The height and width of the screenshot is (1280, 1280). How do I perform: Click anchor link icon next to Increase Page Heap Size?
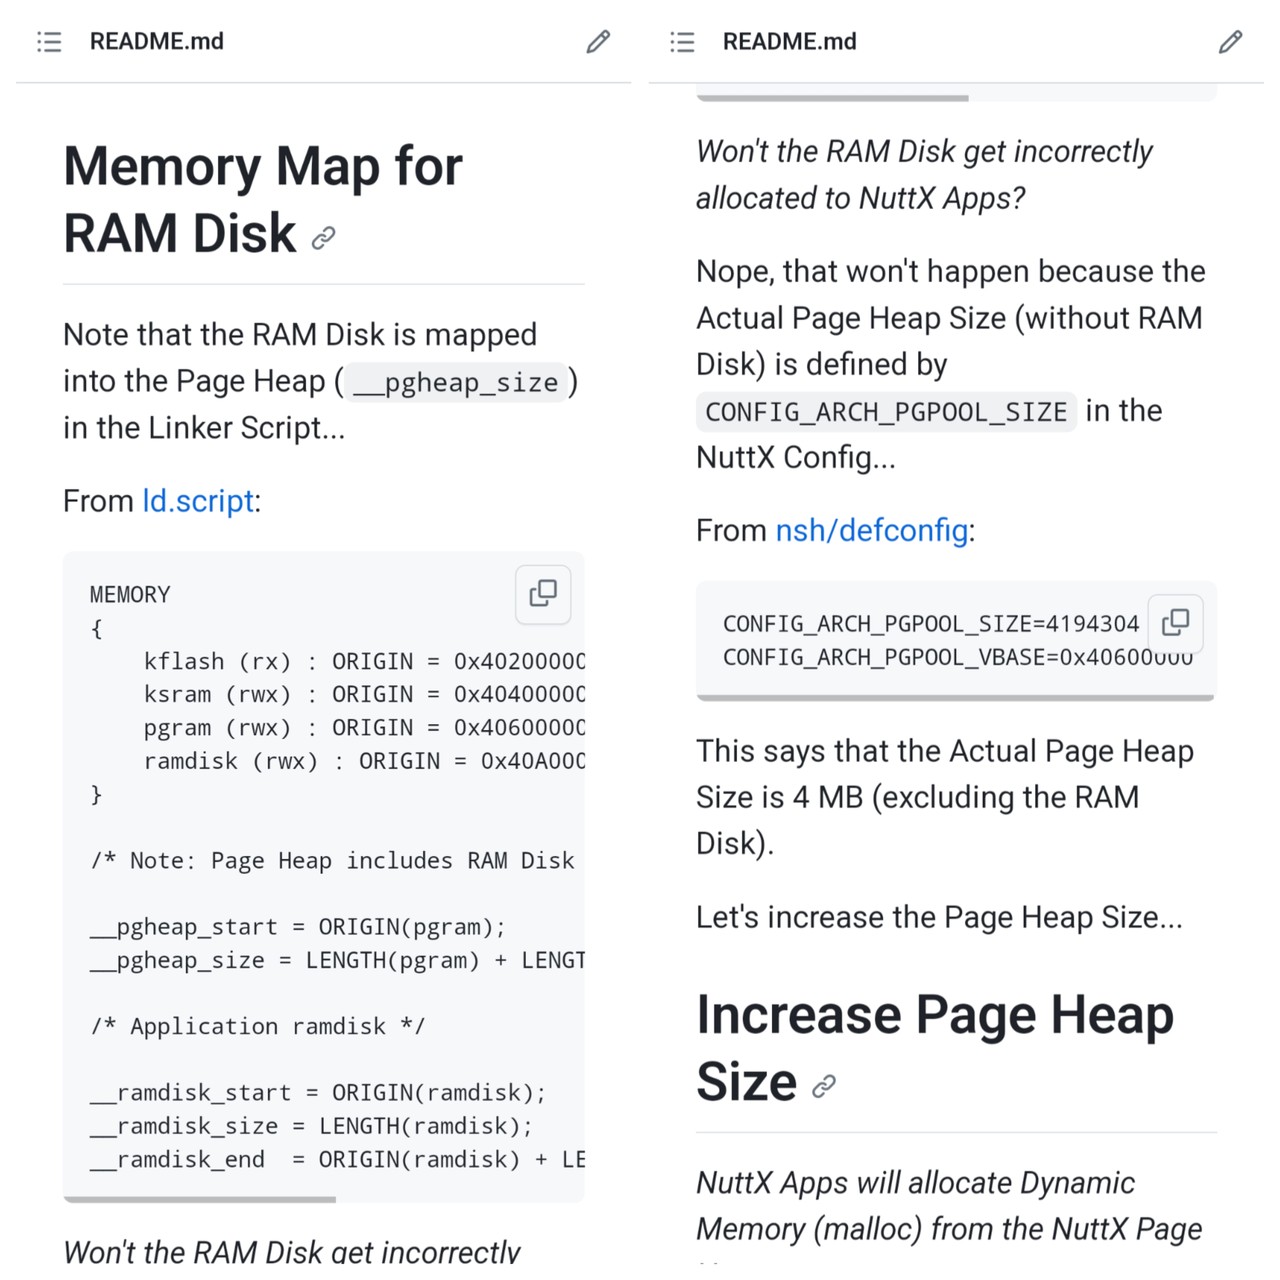[x=824, y=1086]
